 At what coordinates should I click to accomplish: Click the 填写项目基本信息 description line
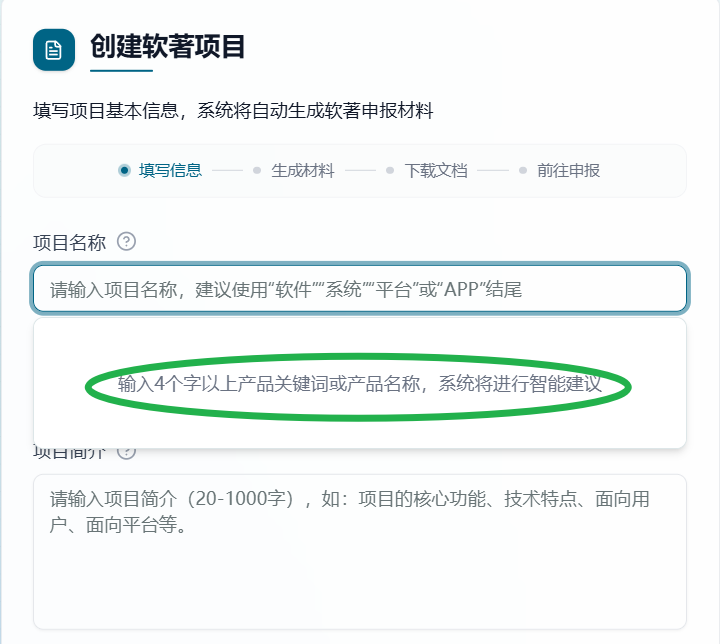pyautogui.click(x=233, y=111)
